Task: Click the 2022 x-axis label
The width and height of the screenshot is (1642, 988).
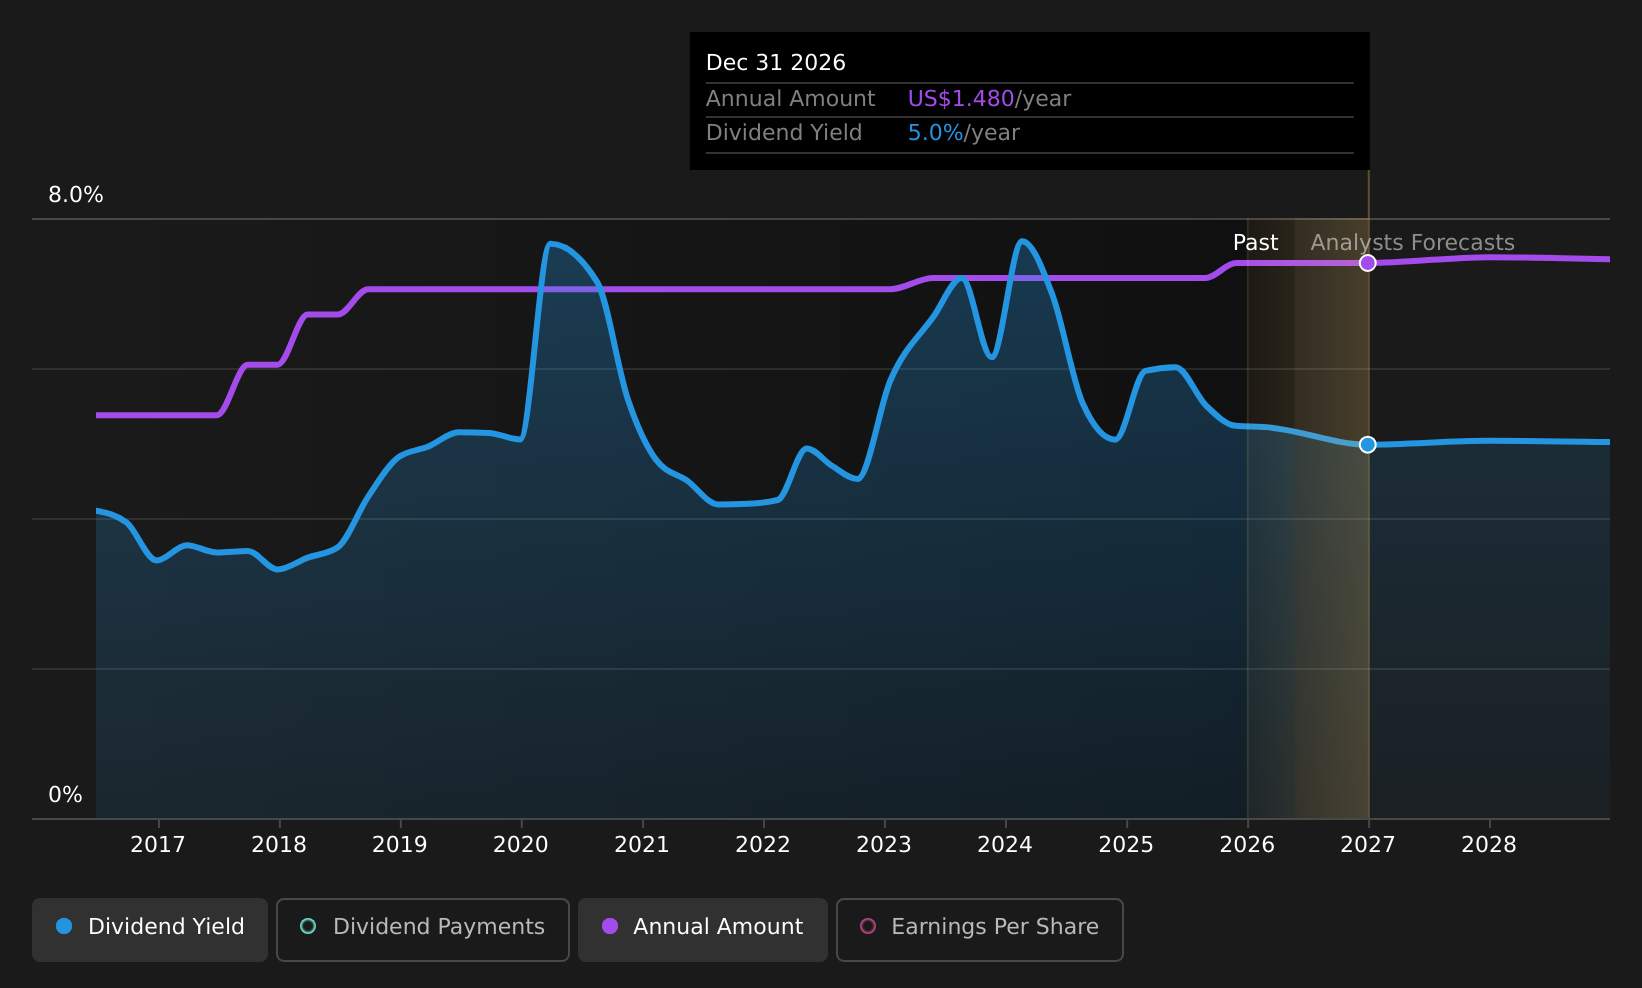Action: [x=763, y=845]
